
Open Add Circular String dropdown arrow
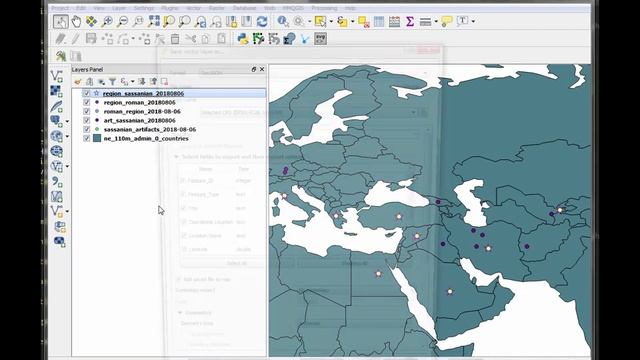[133, 39]
